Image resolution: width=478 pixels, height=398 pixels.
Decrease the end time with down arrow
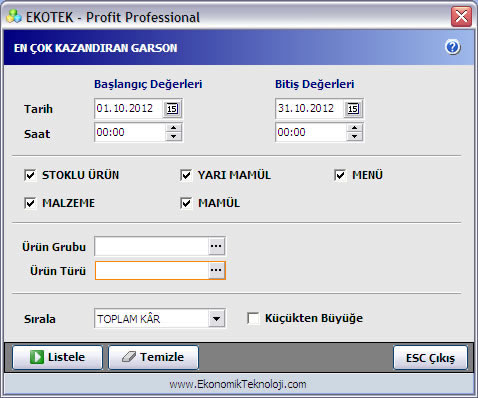(354, 136)
